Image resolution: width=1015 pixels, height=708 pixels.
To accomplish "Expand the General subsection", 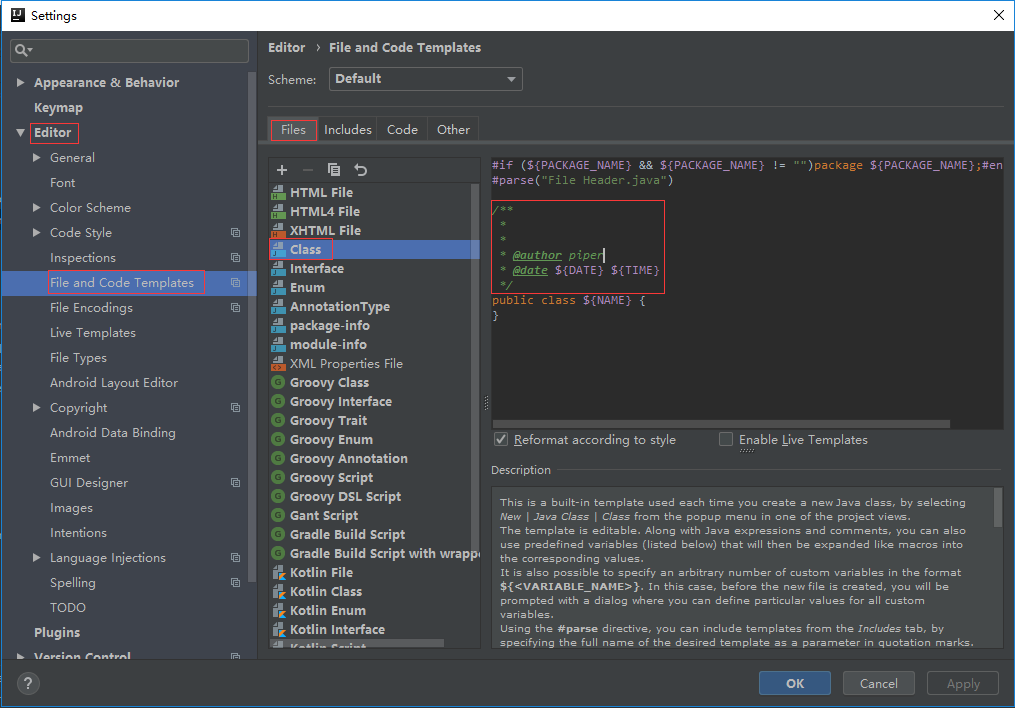I will (37, 157).
